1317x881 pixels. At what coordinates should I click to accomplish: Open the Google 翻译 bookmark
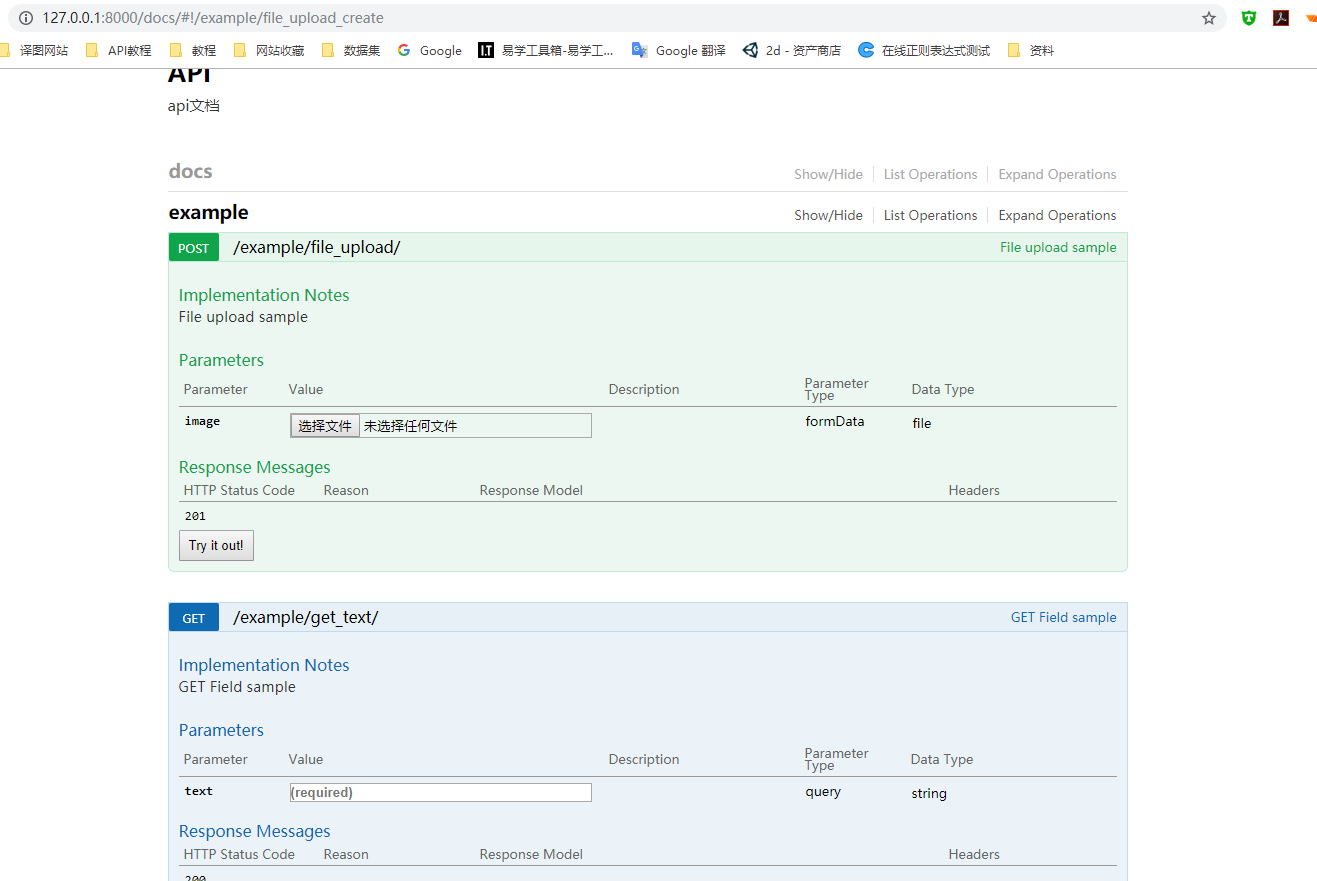coord(679,50)
